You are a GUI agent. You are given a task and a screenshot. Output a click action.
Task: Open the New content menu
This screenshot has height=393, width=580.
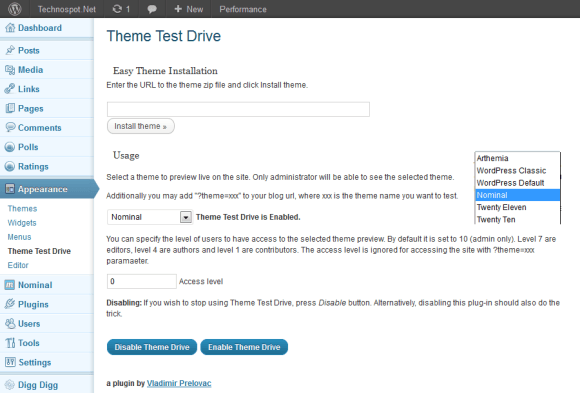coord(189,9)
